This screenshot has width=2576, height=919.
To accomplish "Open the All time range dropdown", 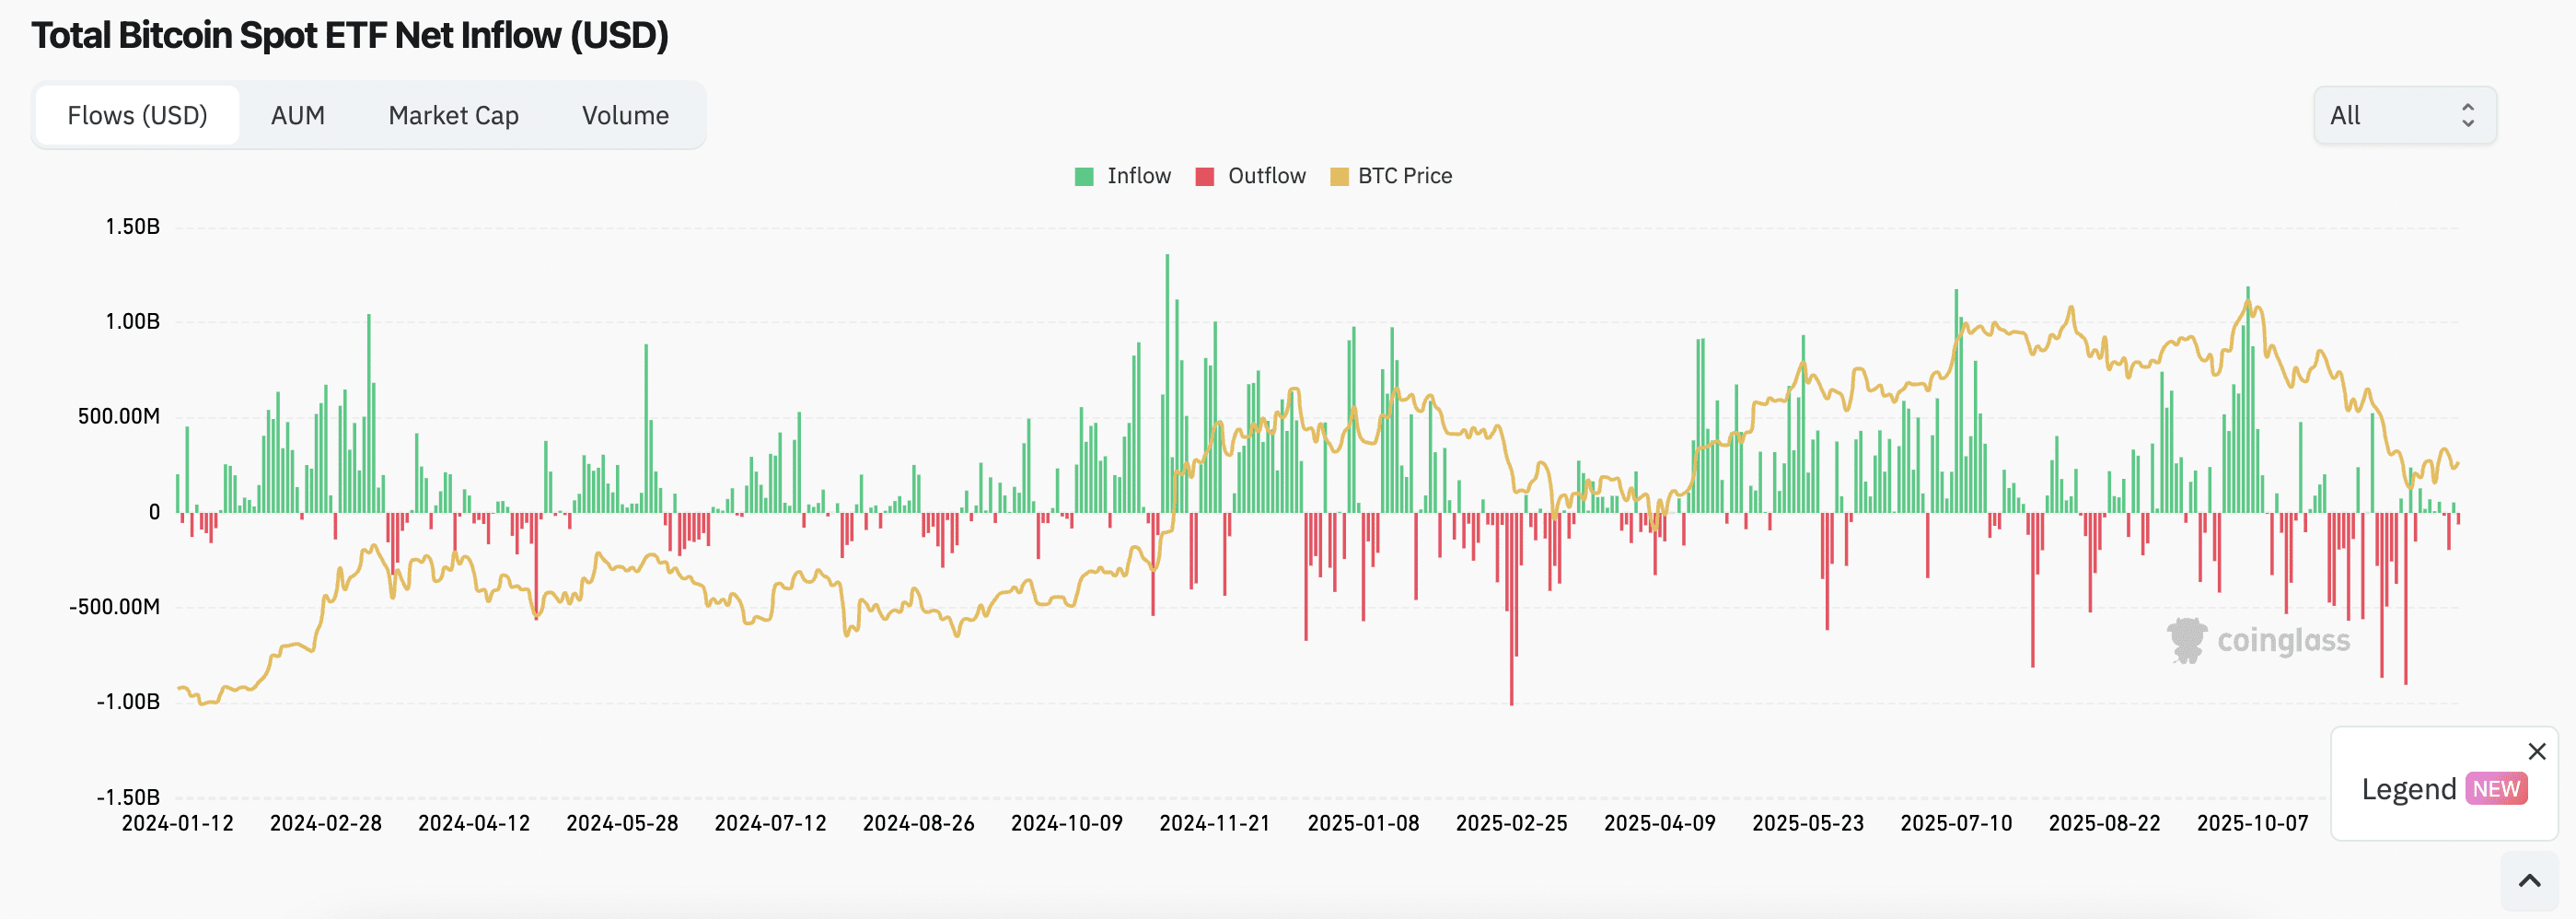I will tap(2404, 115).
